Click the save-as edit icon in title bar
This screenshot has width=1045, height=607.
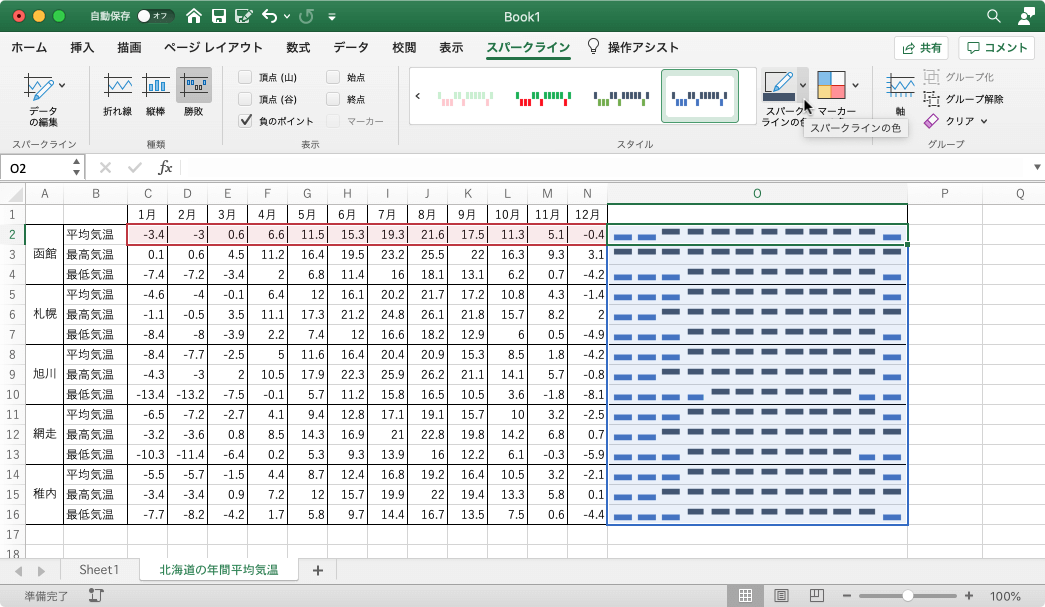pos(243,16)
